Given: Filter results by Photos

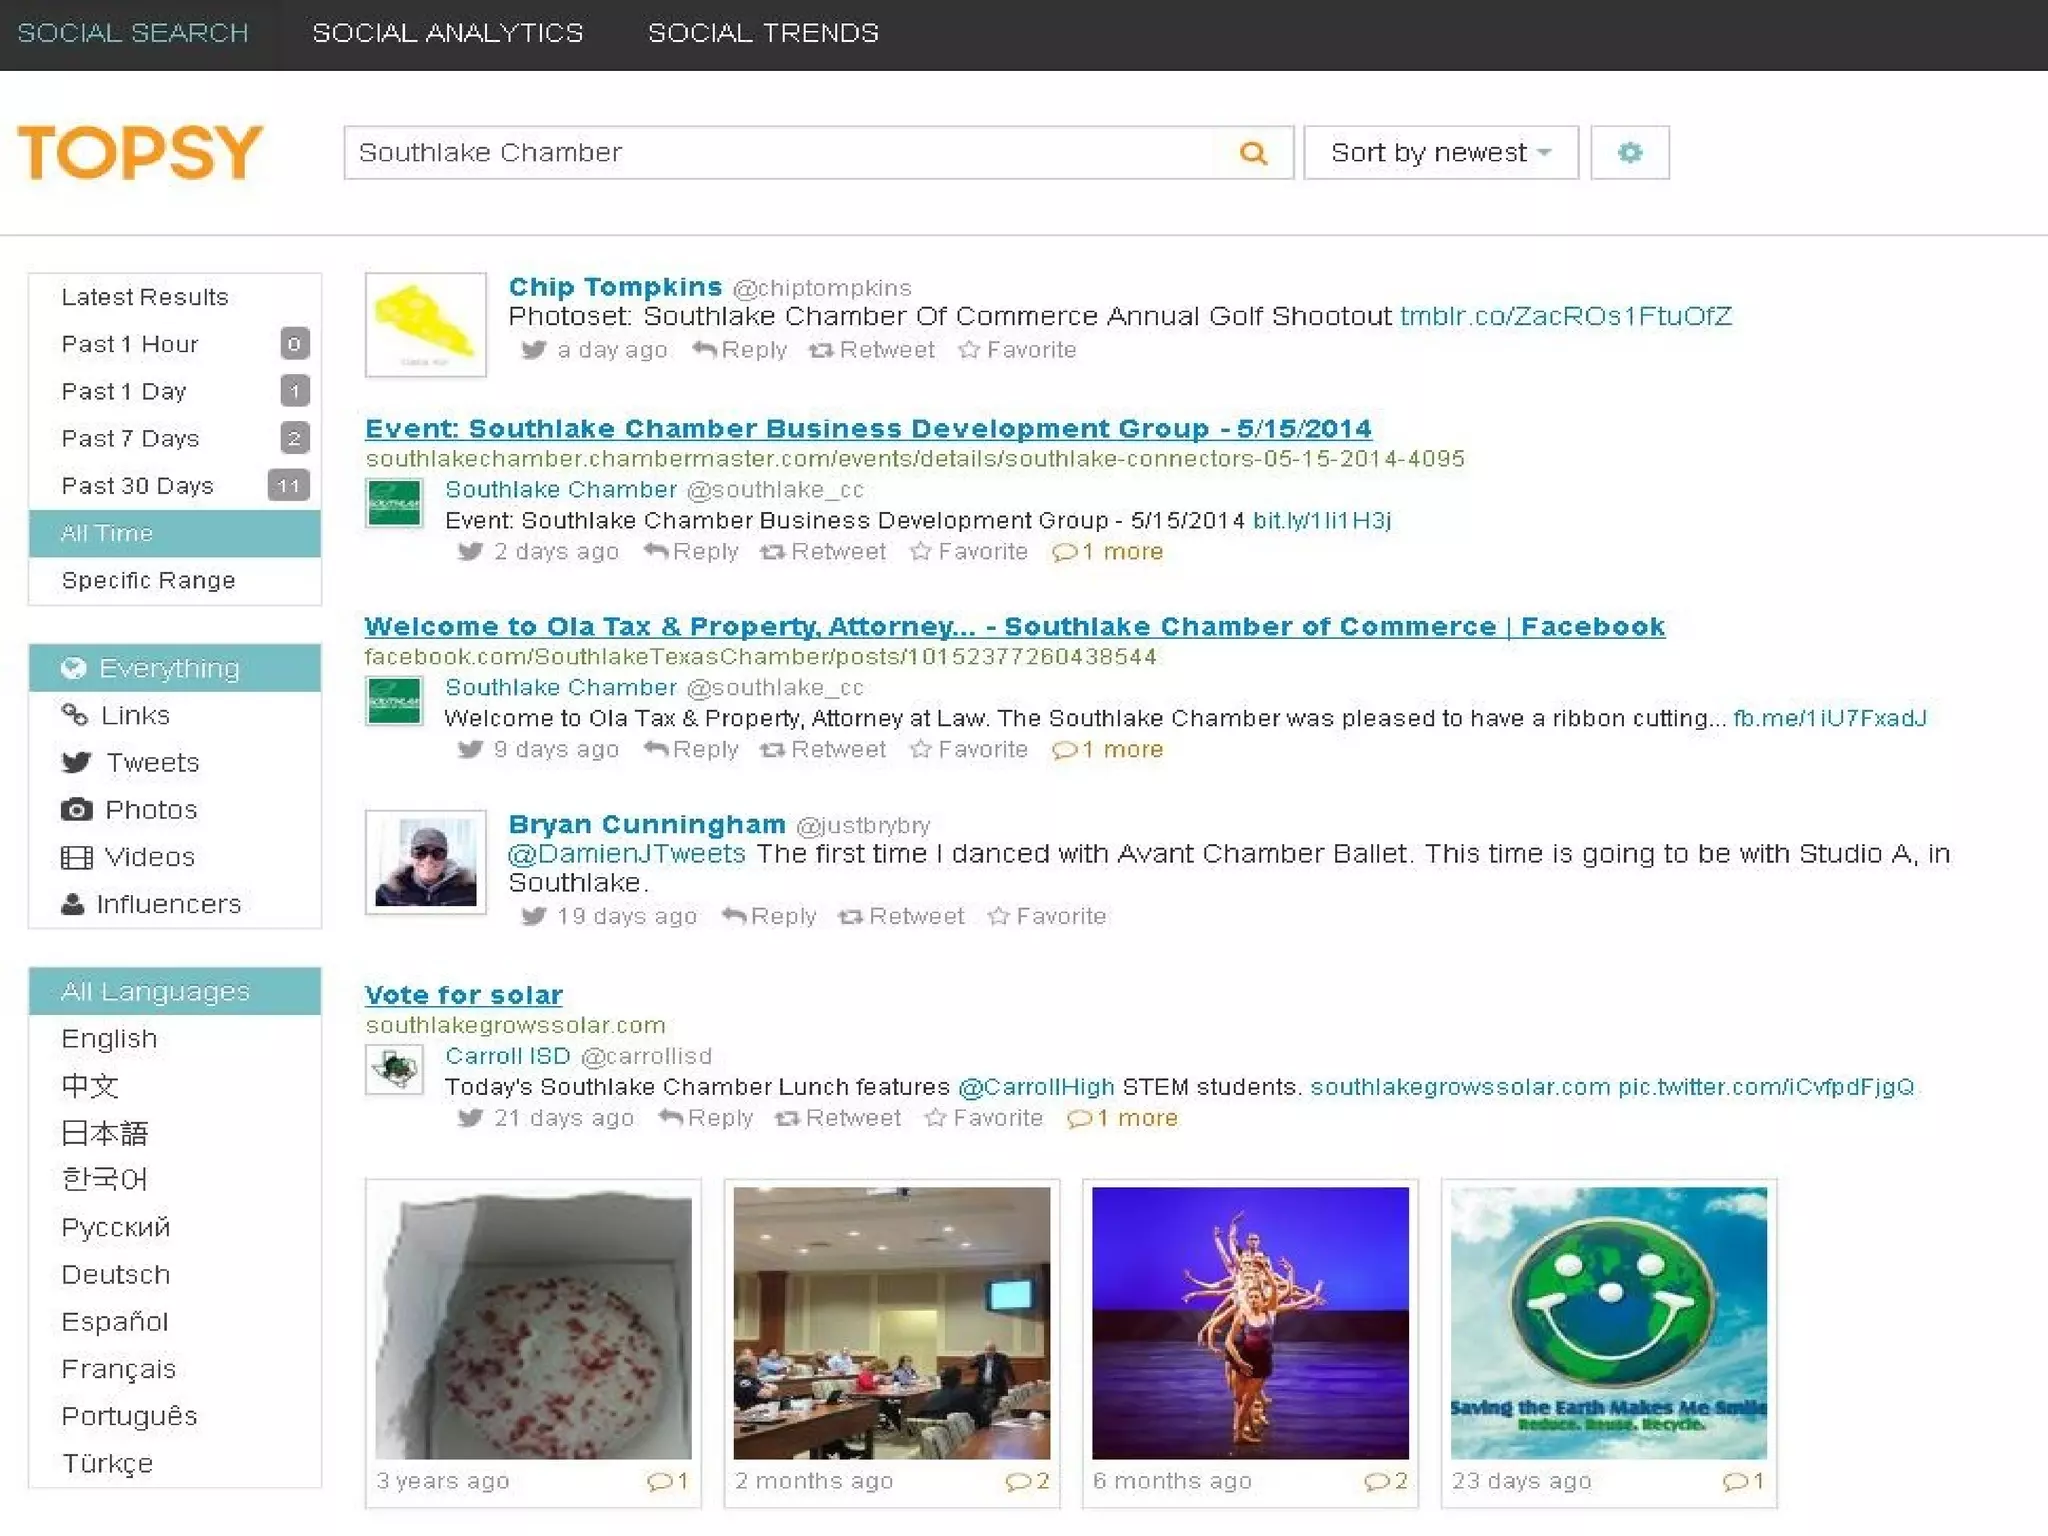Looking at the screenshot, I should [x=150, y=809].
